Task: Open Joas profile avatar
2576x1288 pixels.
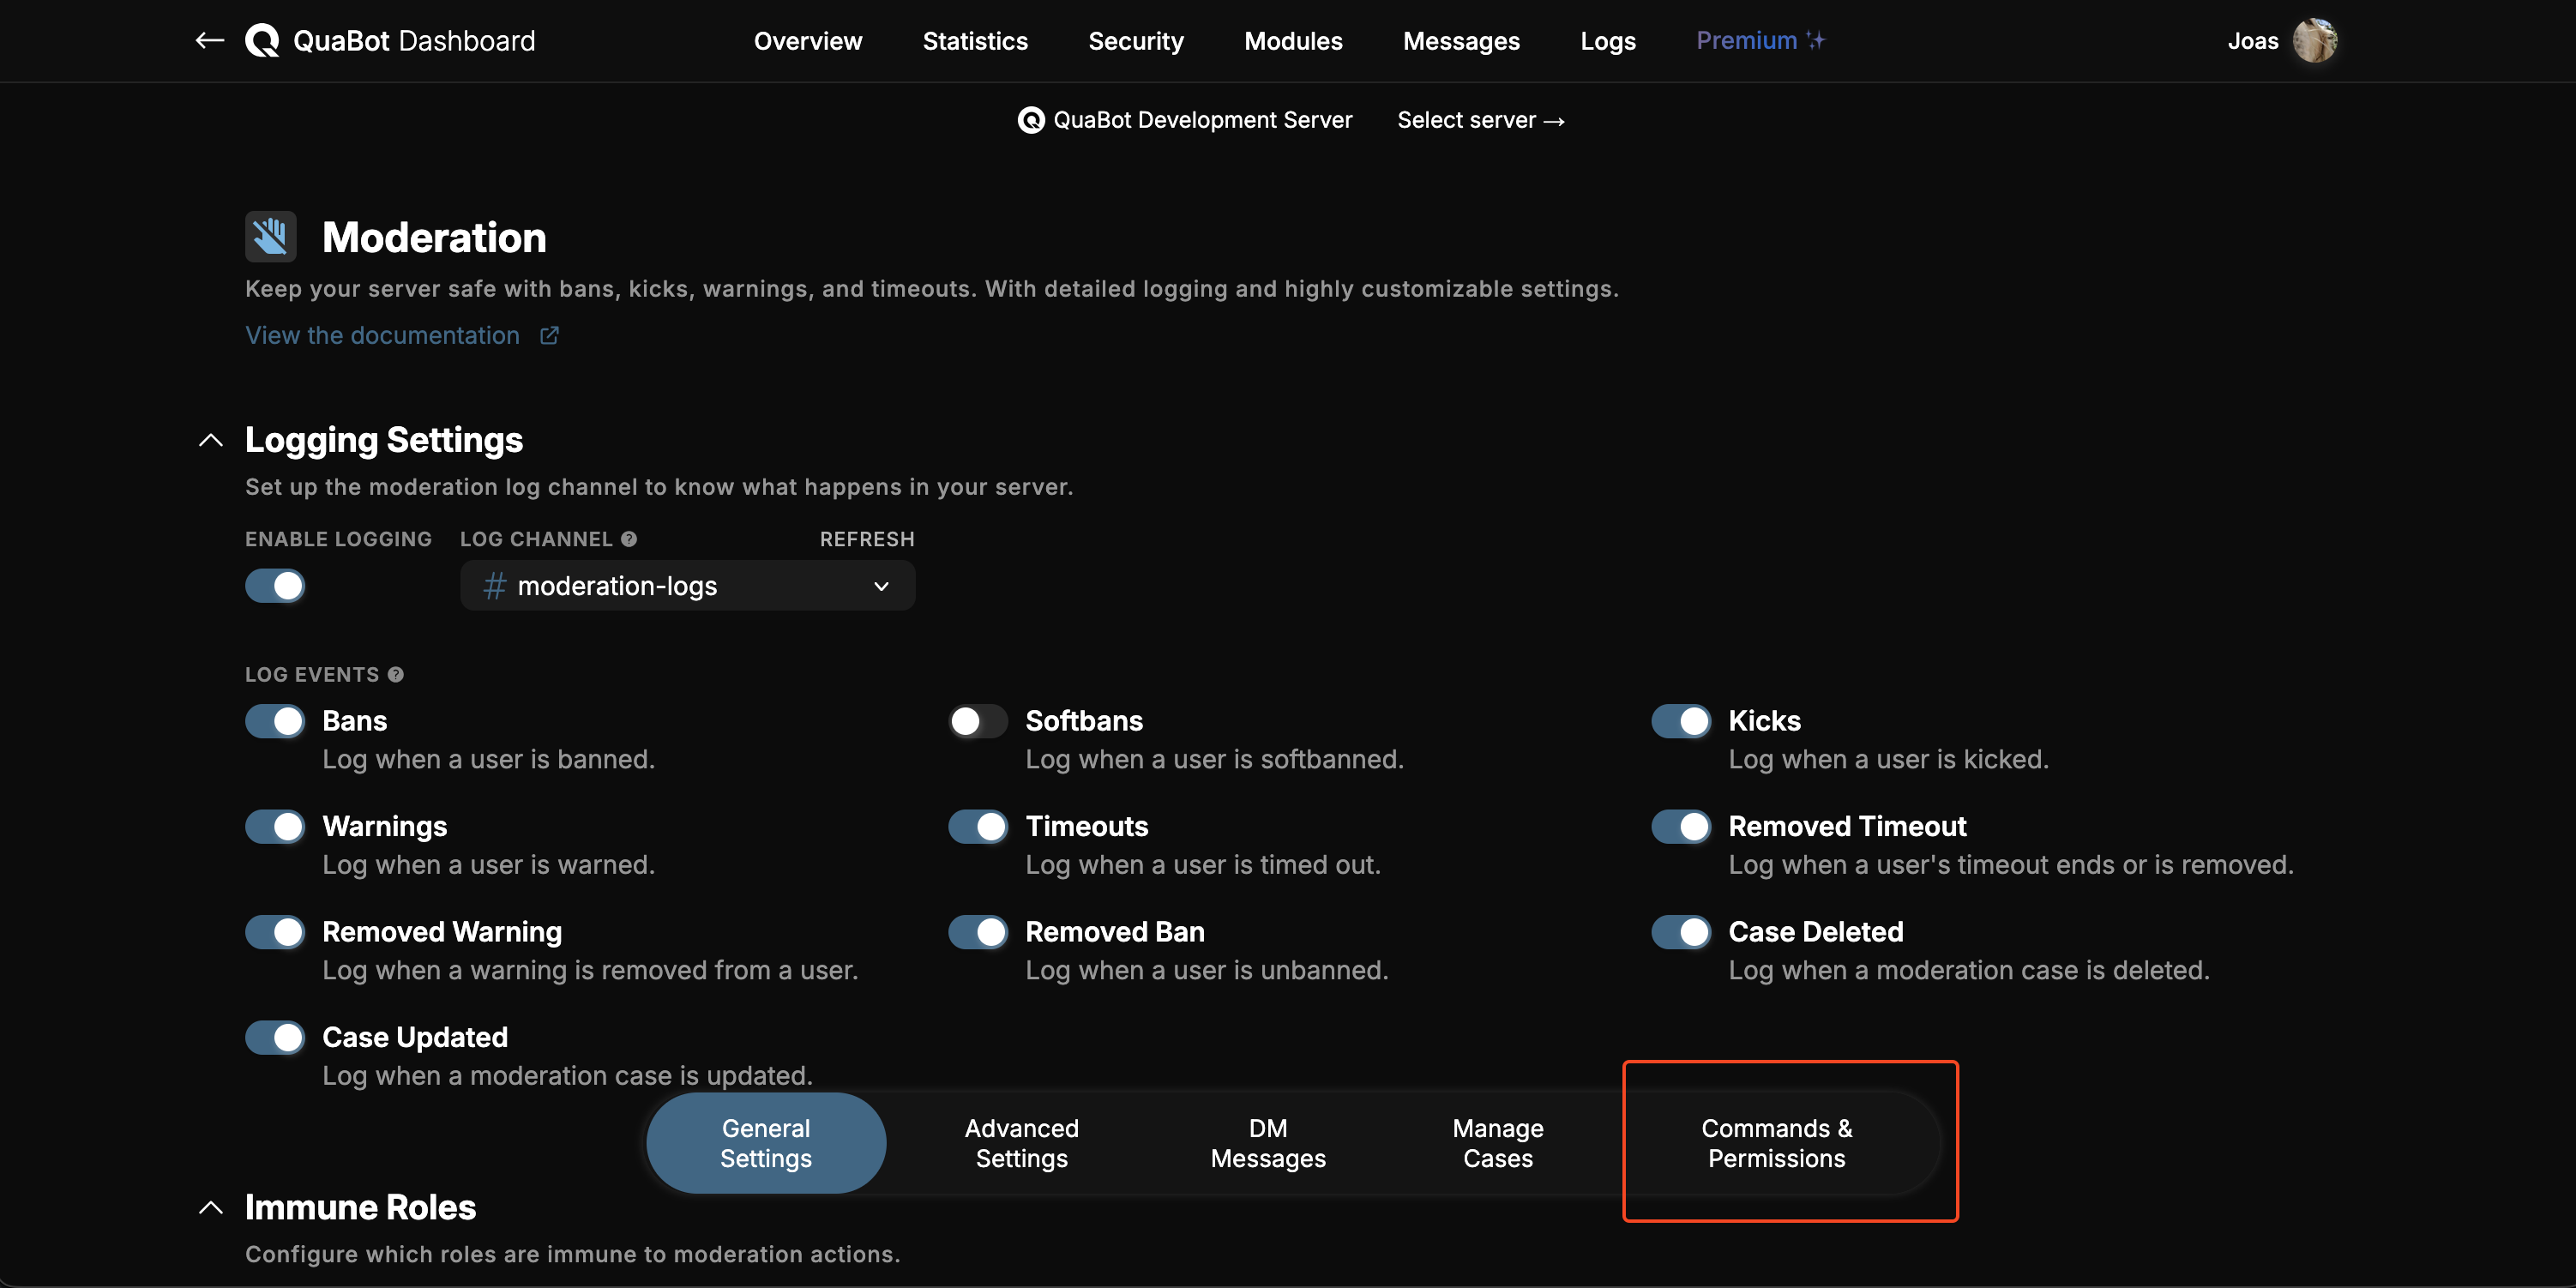Action: point(2315,40)
